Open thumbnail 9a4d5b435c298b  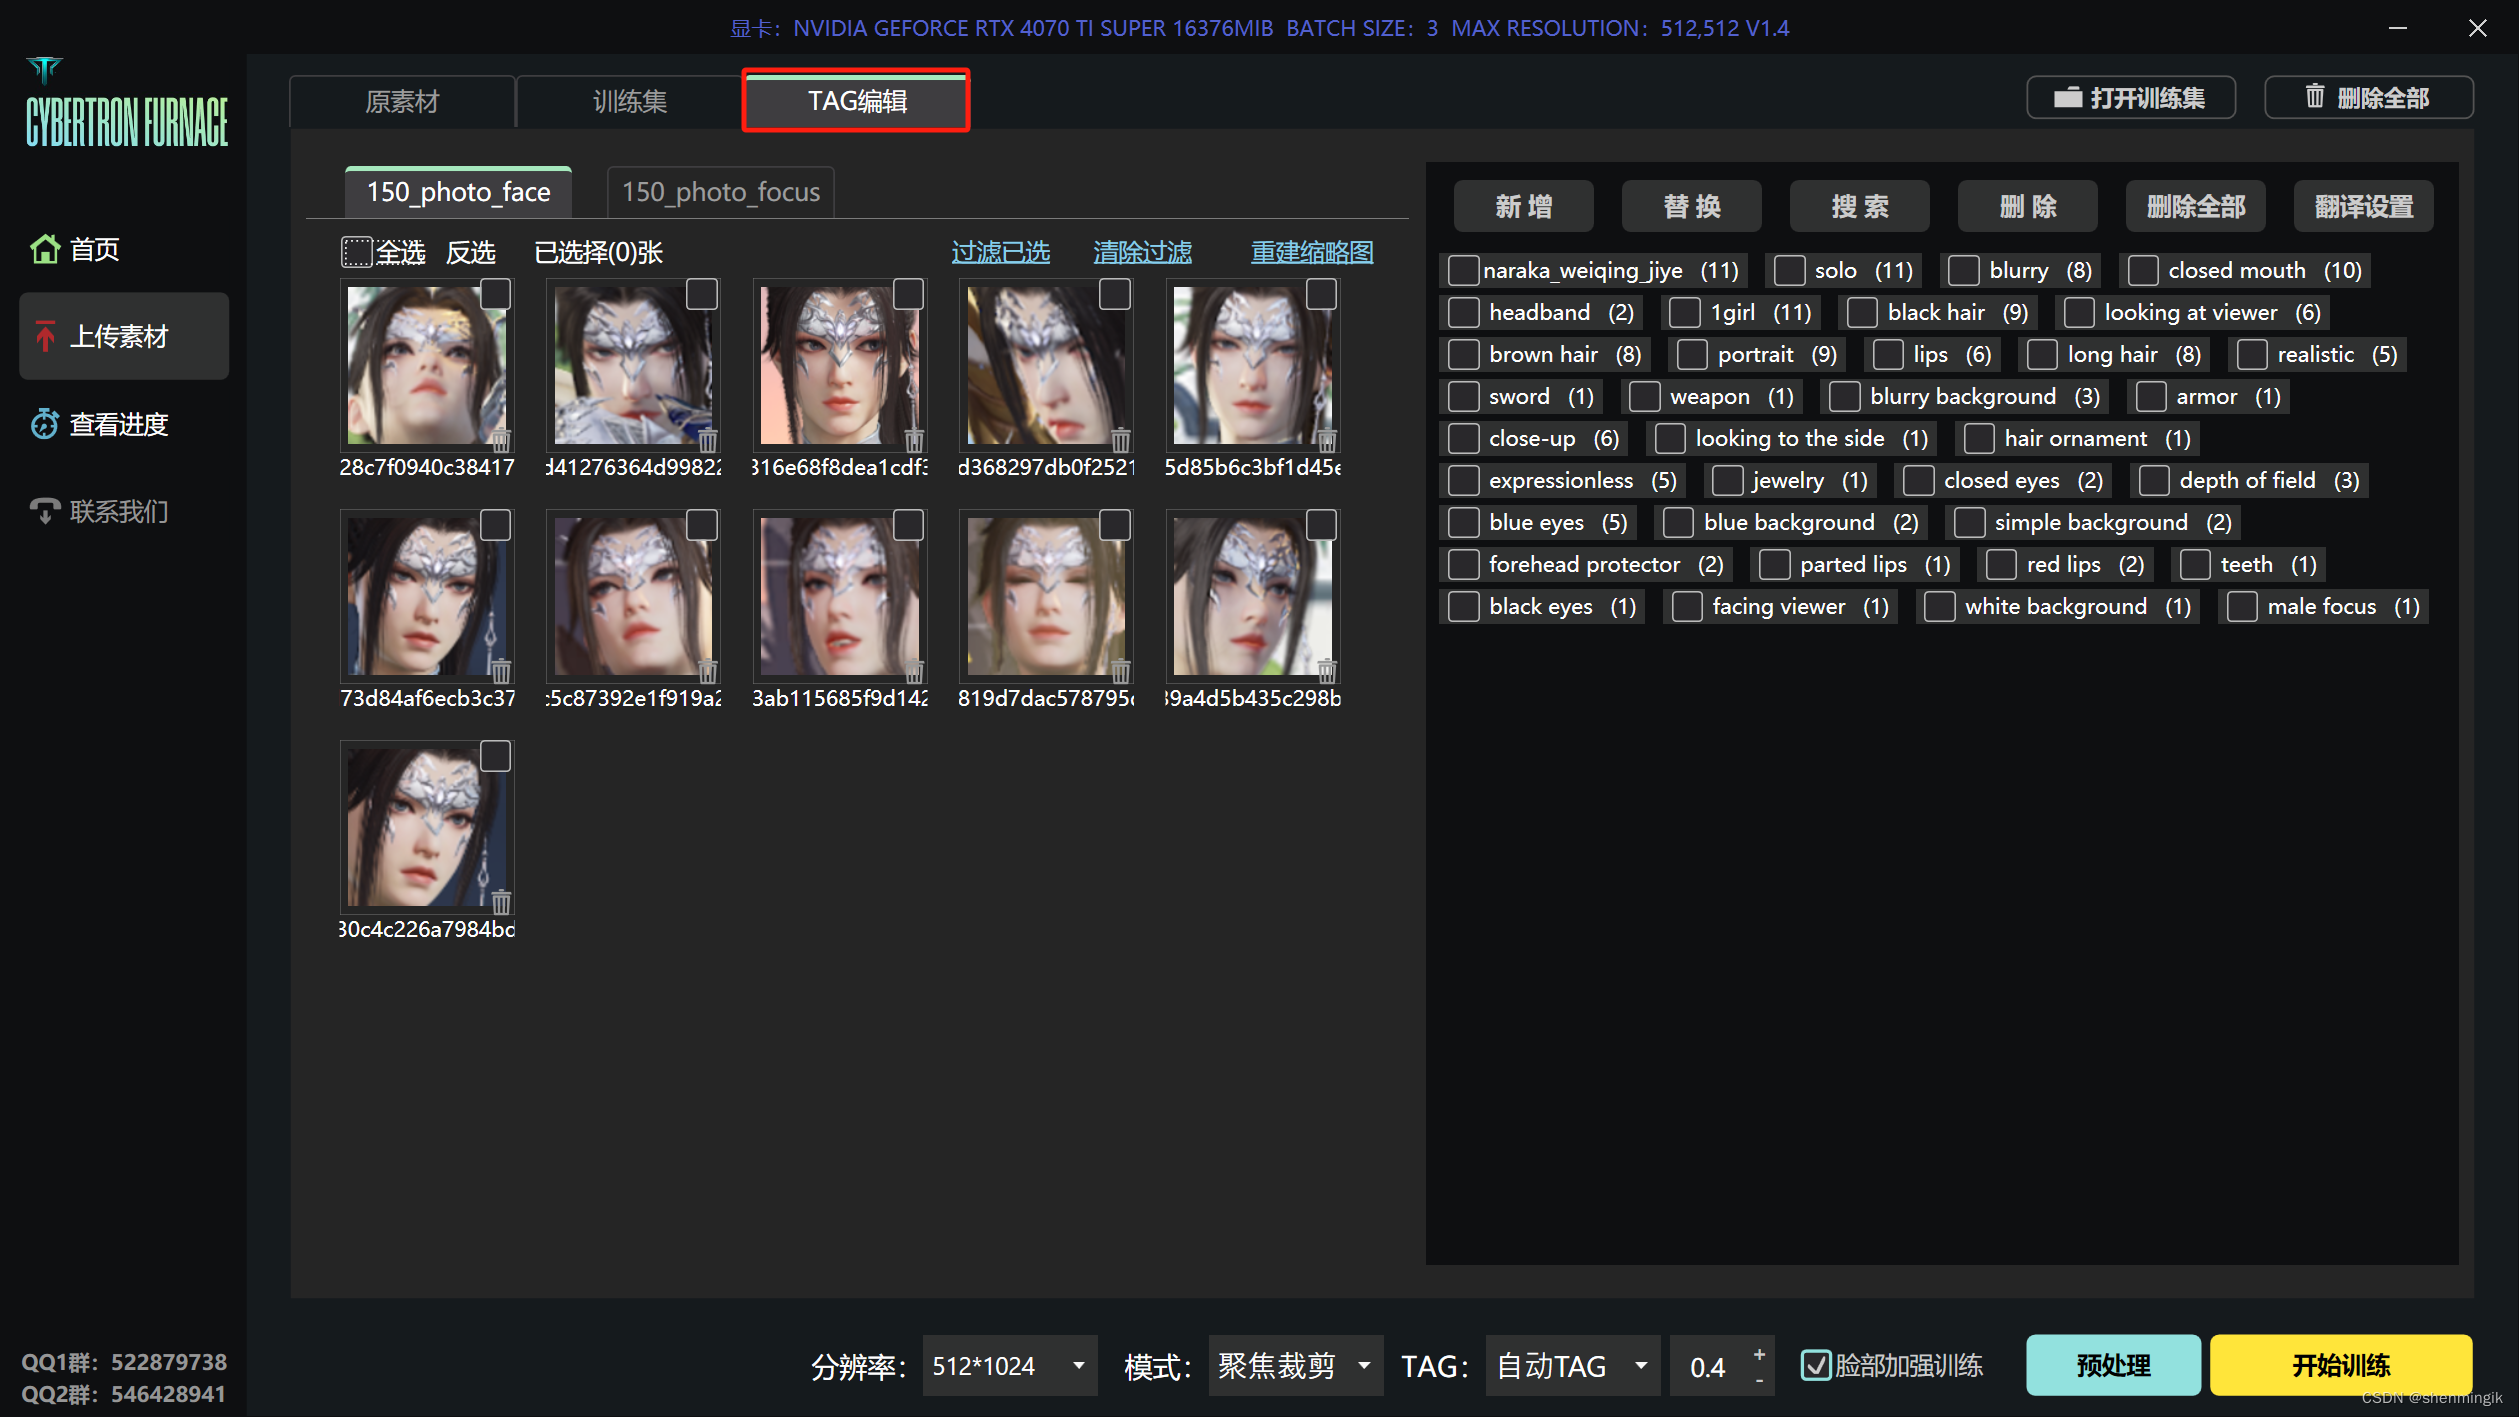click(x=1252, y=596)
